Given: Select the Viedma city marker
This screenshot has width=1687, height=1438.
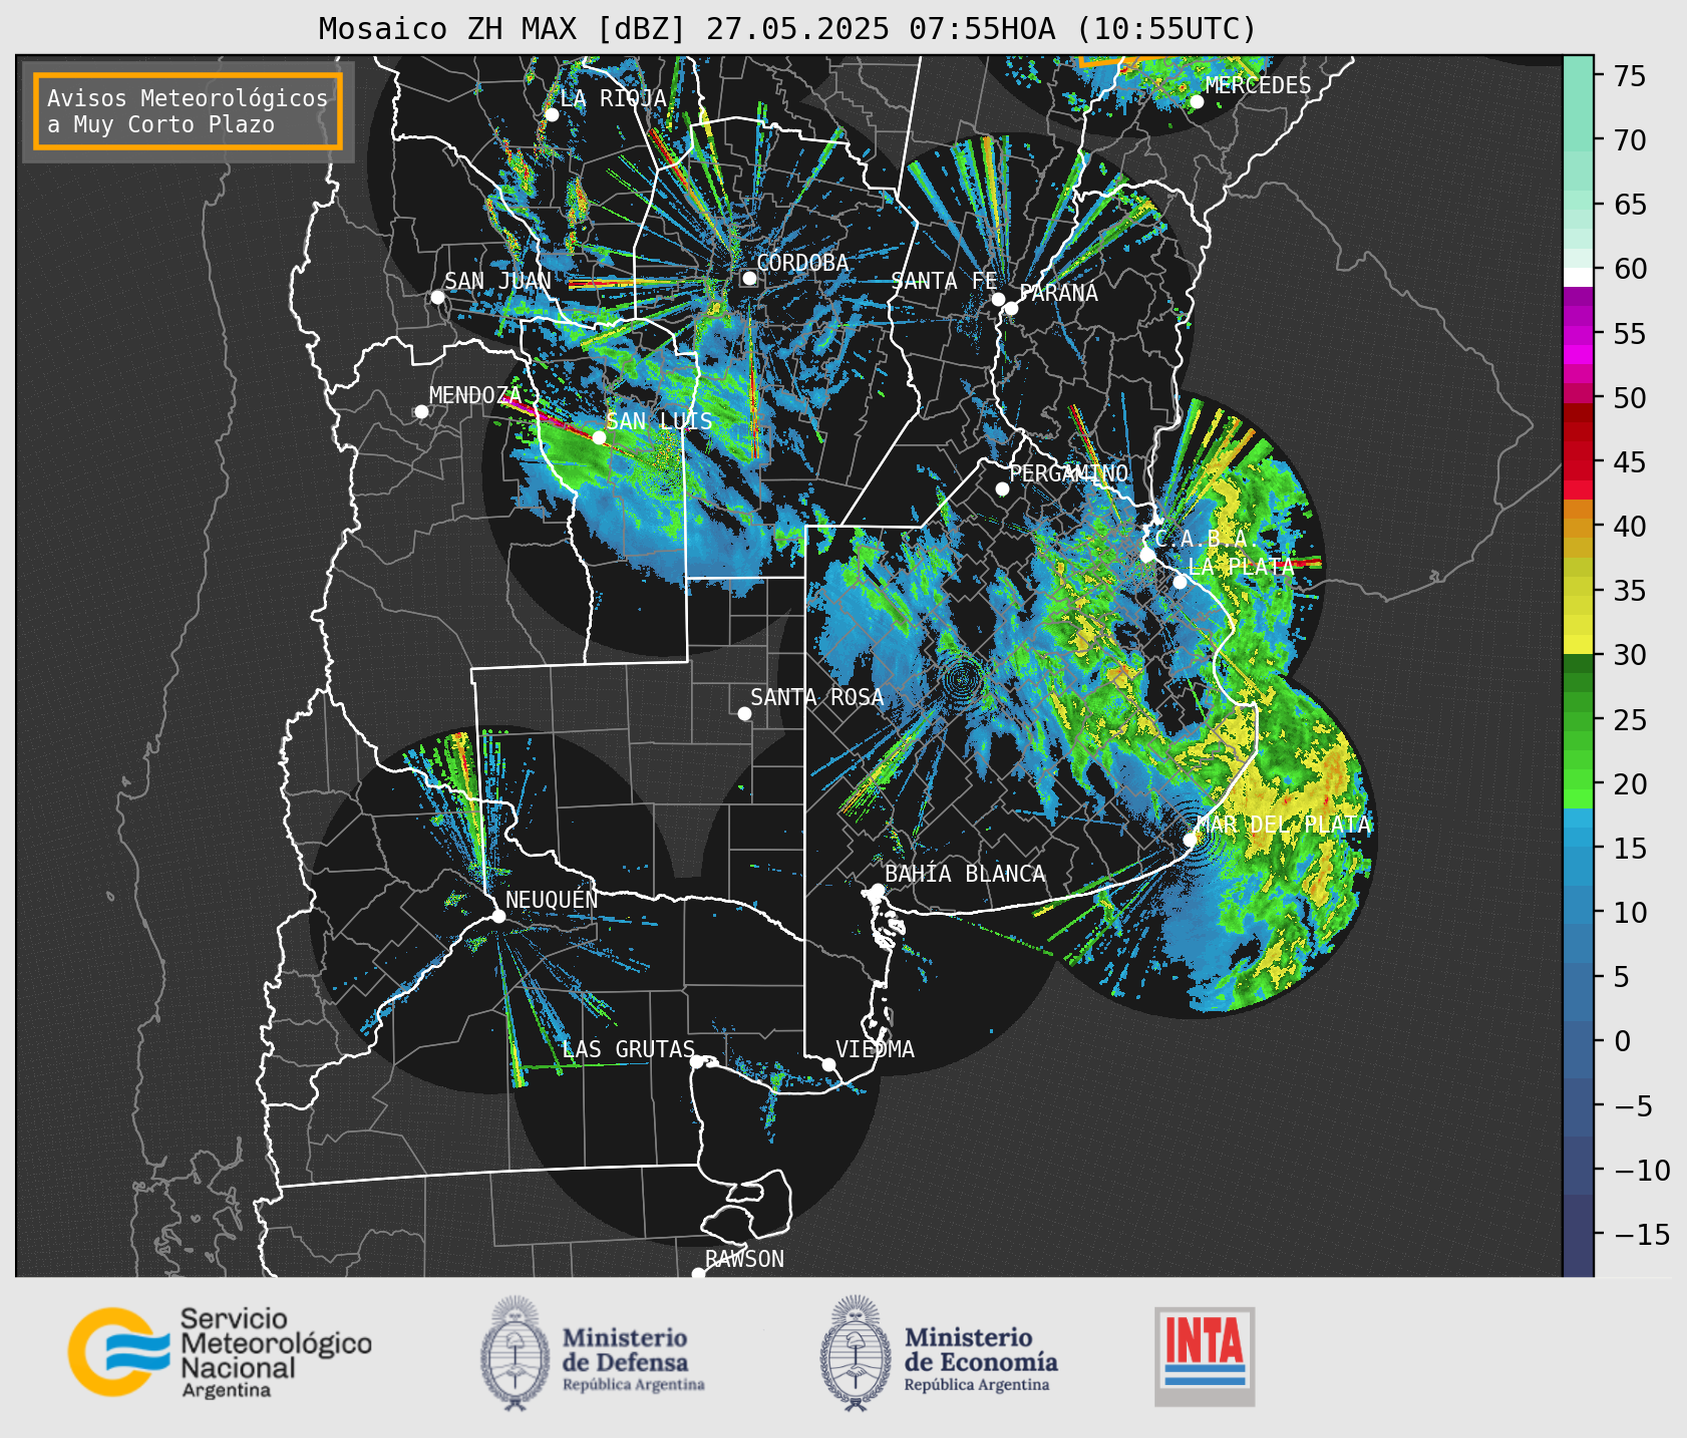Looking at the screenshot, I should (x=829, y=1064).
